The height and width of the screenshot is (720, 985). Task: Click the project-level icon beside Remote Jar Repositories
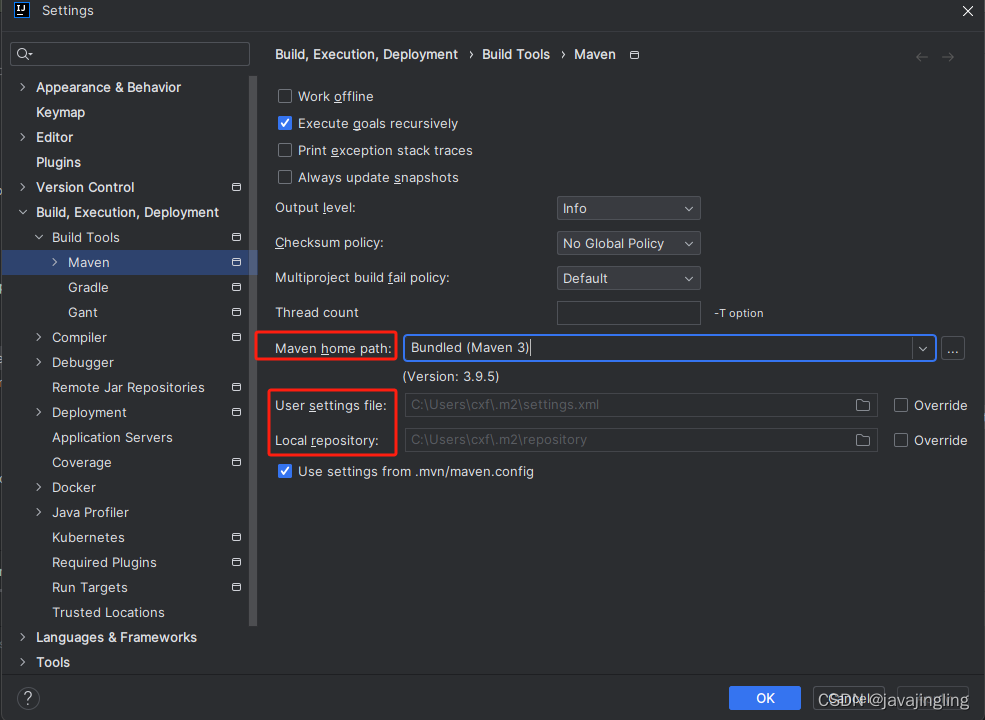236,387
